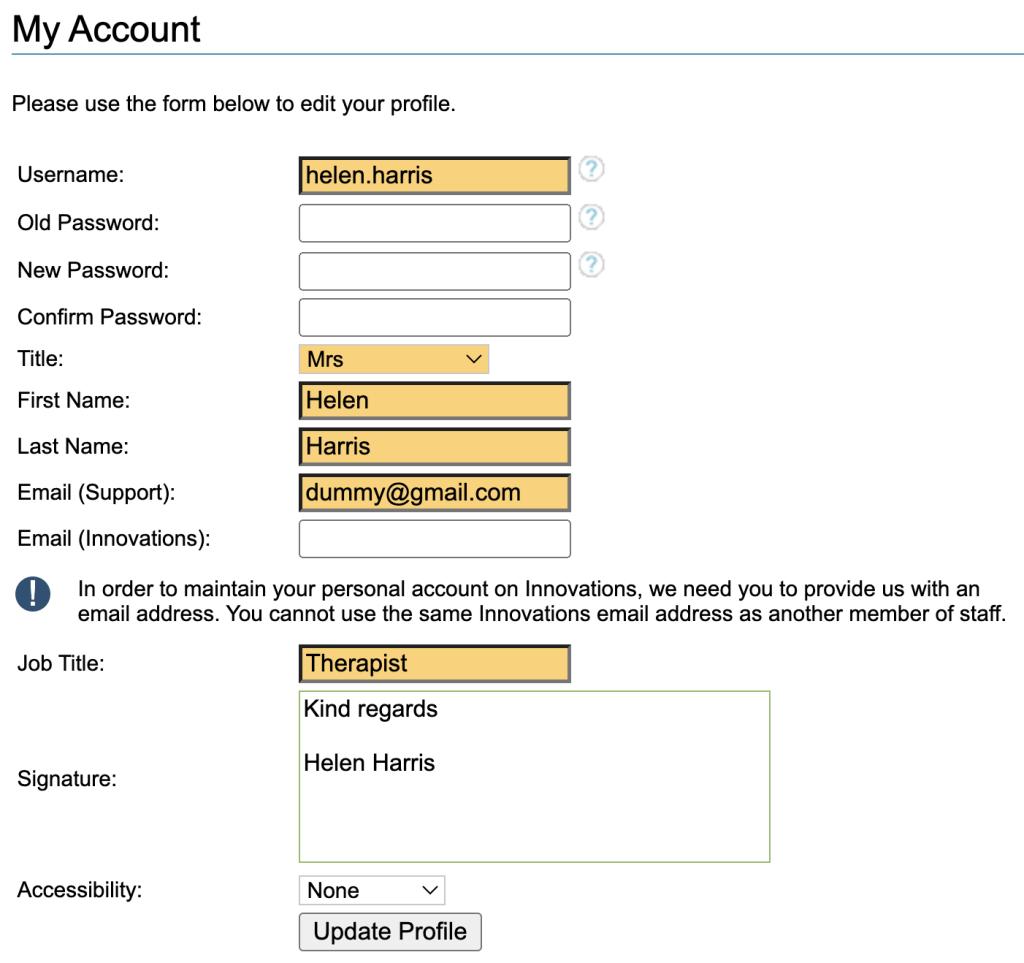Click the Accessibility field label
This screenshot has height=963, width=1024.
click(x=80, y=889)
